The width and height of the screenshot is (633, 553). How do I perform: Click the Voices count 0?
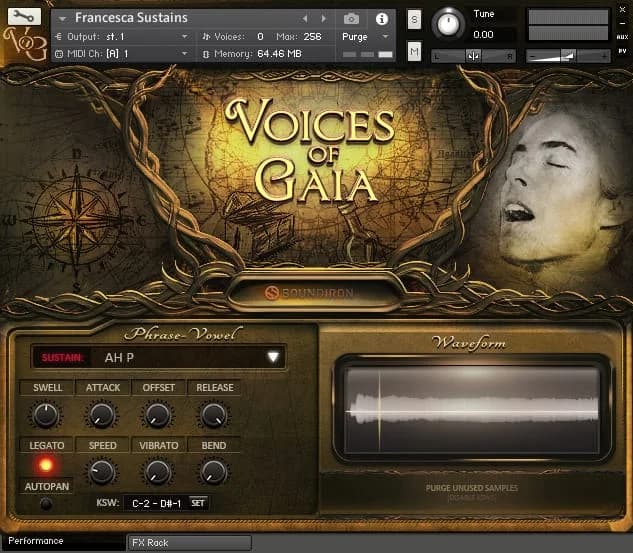tap(260, 37)
